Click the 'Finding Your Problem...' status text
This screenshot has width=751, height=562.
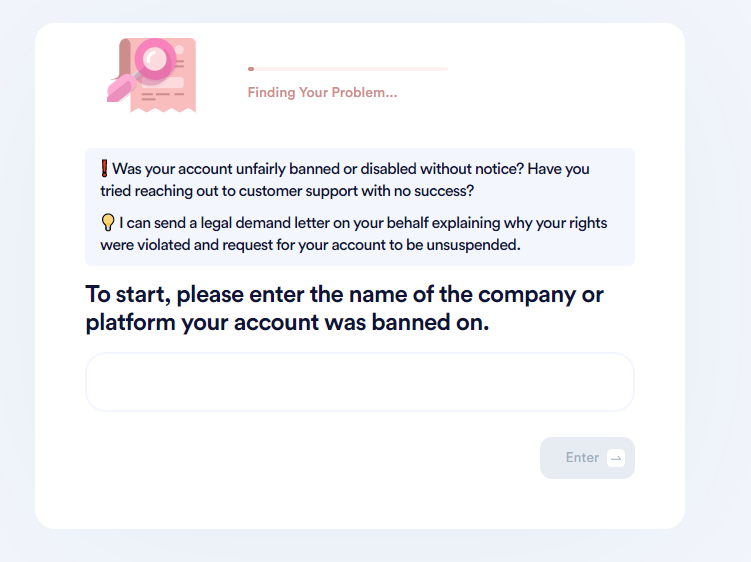coord(322,92)
